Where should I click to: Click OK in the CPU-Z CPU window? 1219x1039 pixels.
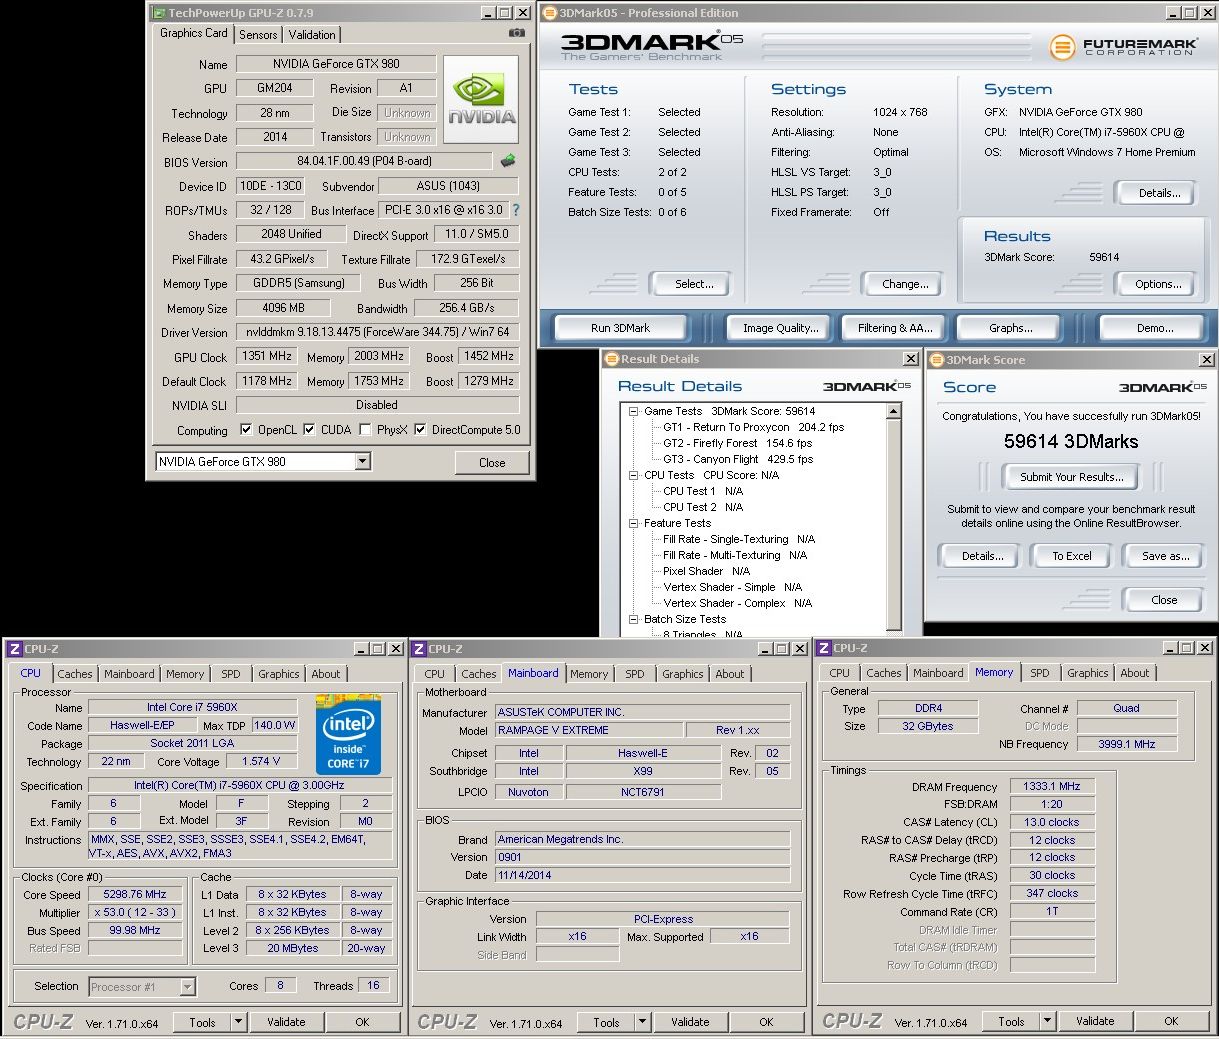tap(362, 1022)
